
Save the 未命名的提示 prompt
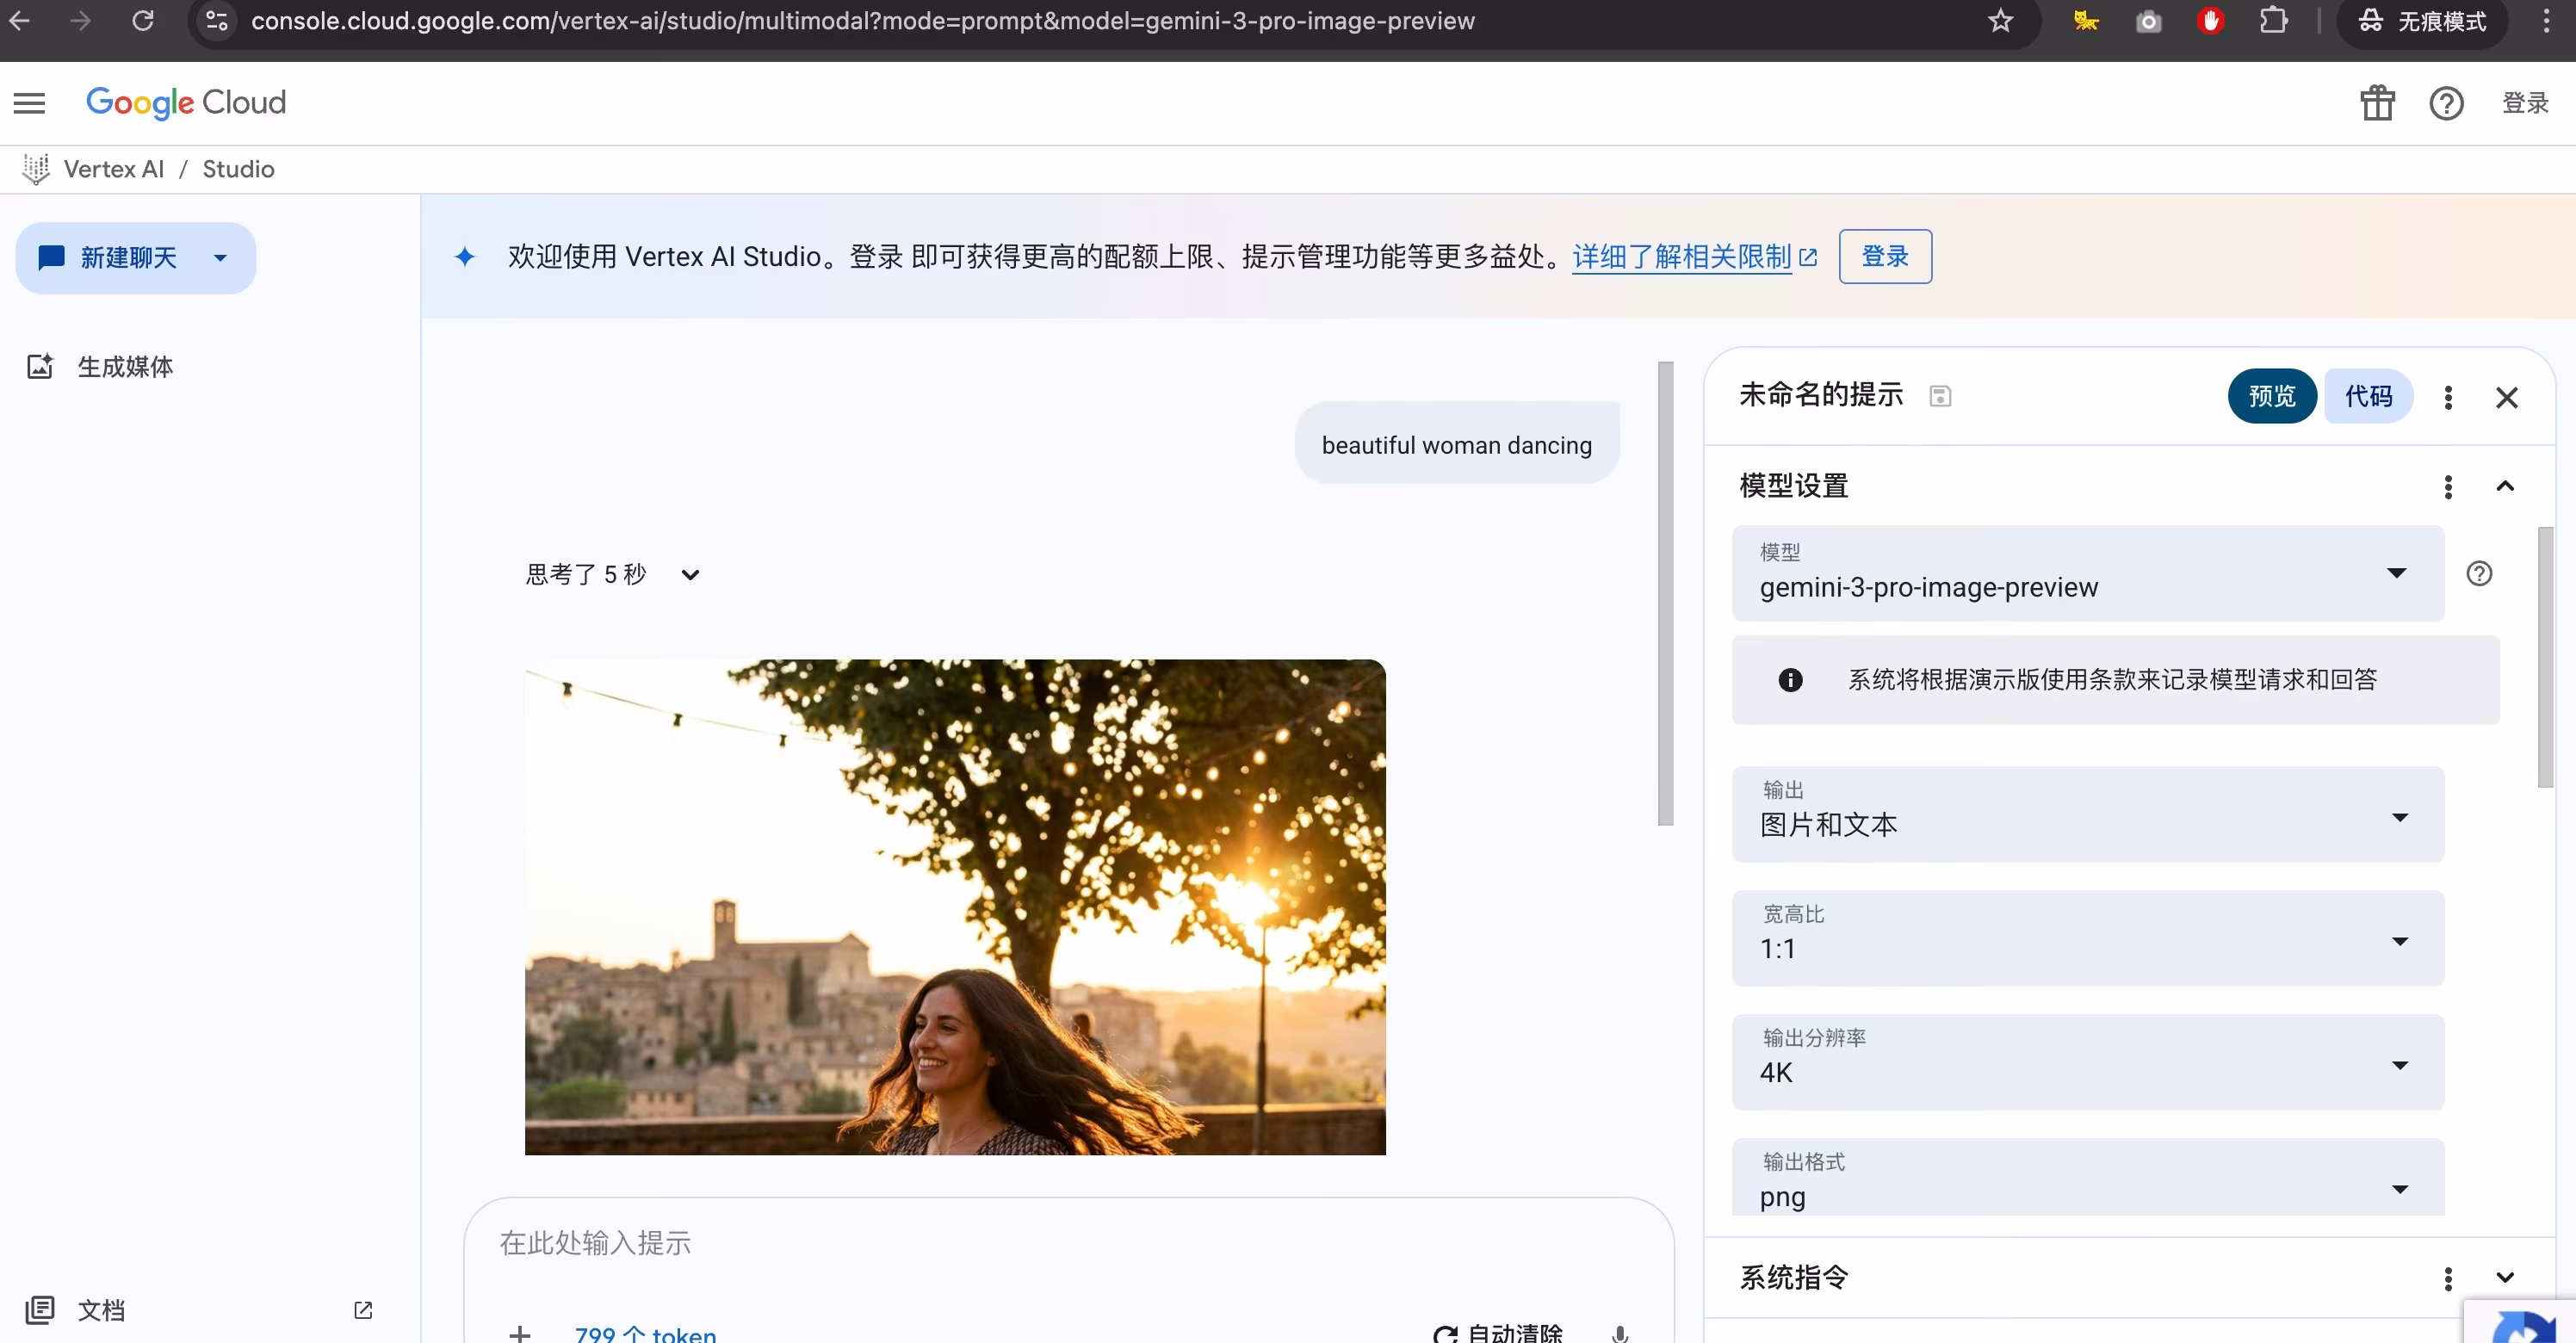pyautogui.click(x=1940, y=395)
